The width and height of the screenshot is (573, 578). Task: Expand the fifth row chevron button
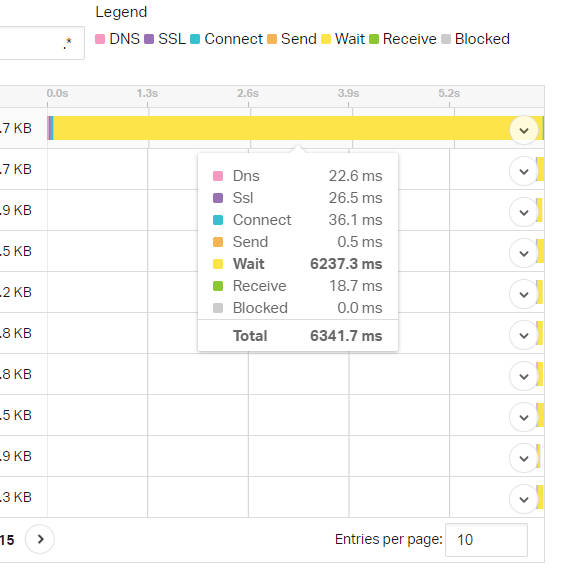[524, 294]
